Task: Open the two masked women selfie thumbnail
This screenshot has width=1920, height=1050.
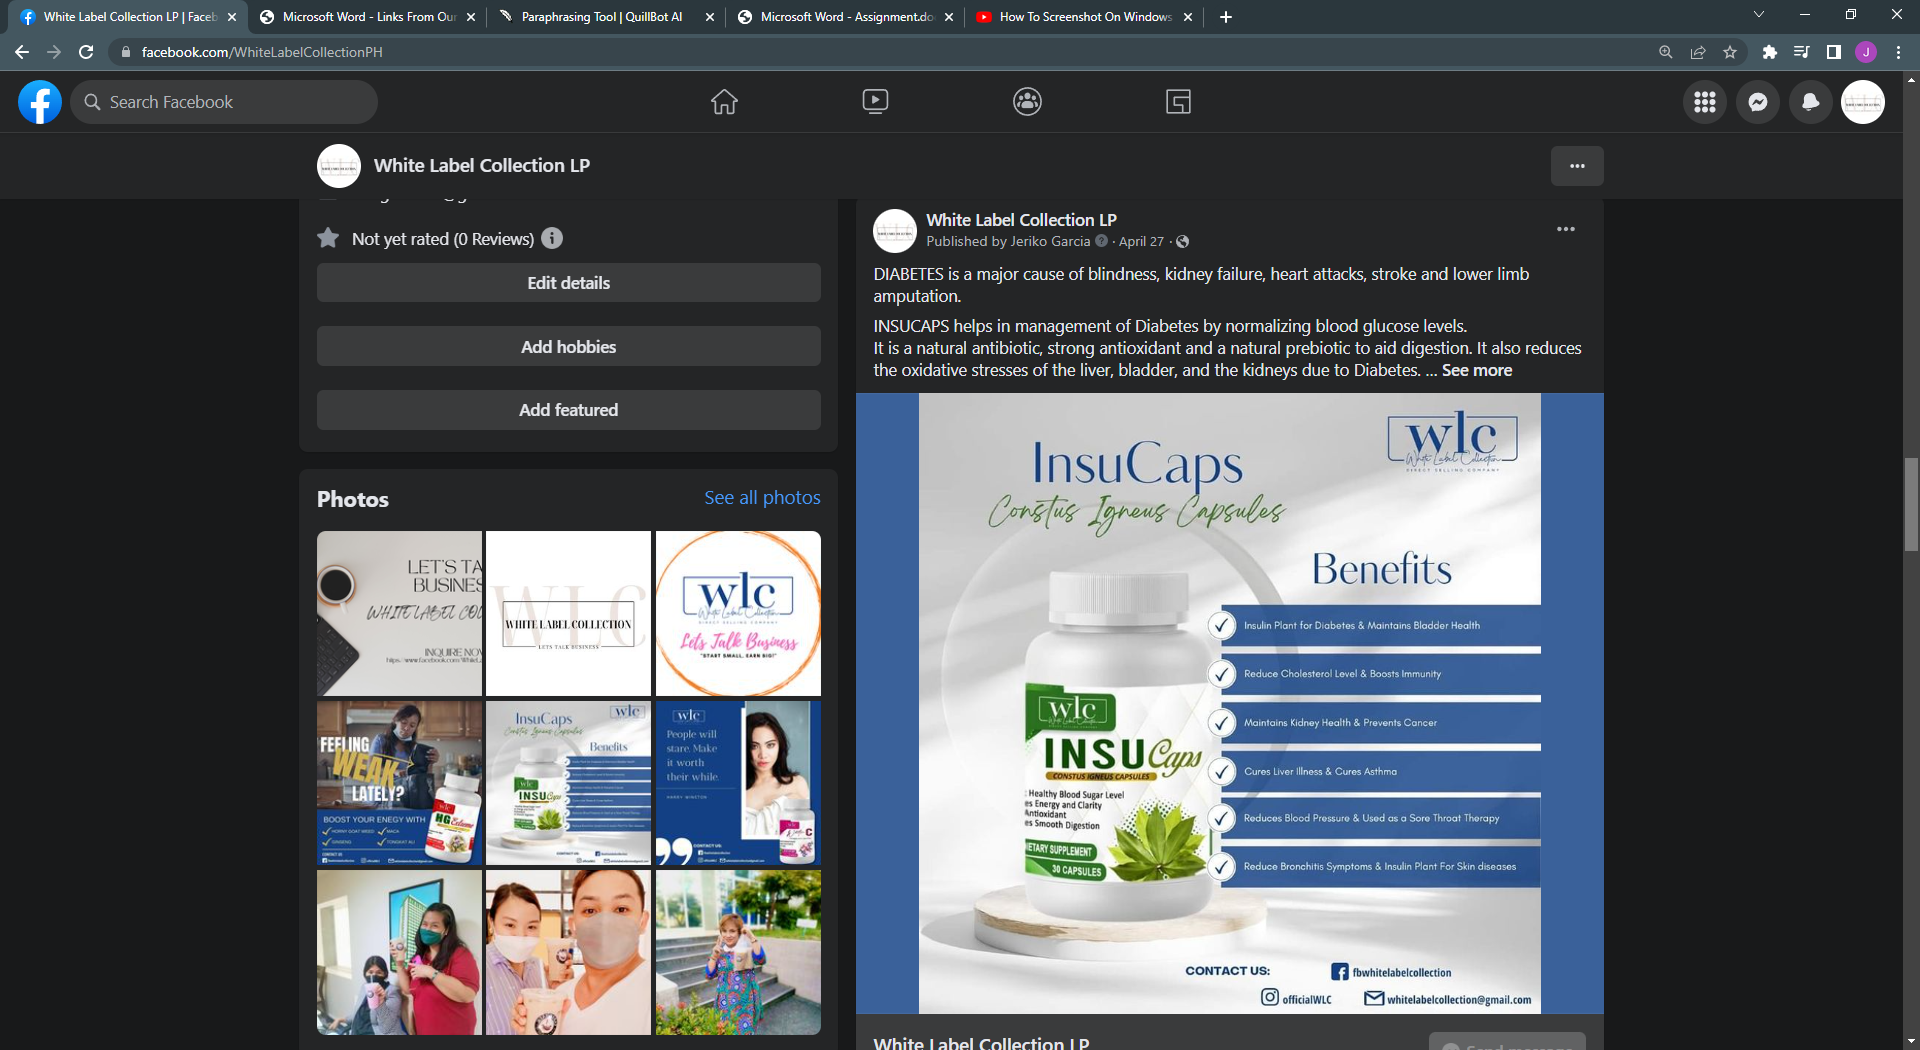Action: pyautogui.click(x=568, y=952)
